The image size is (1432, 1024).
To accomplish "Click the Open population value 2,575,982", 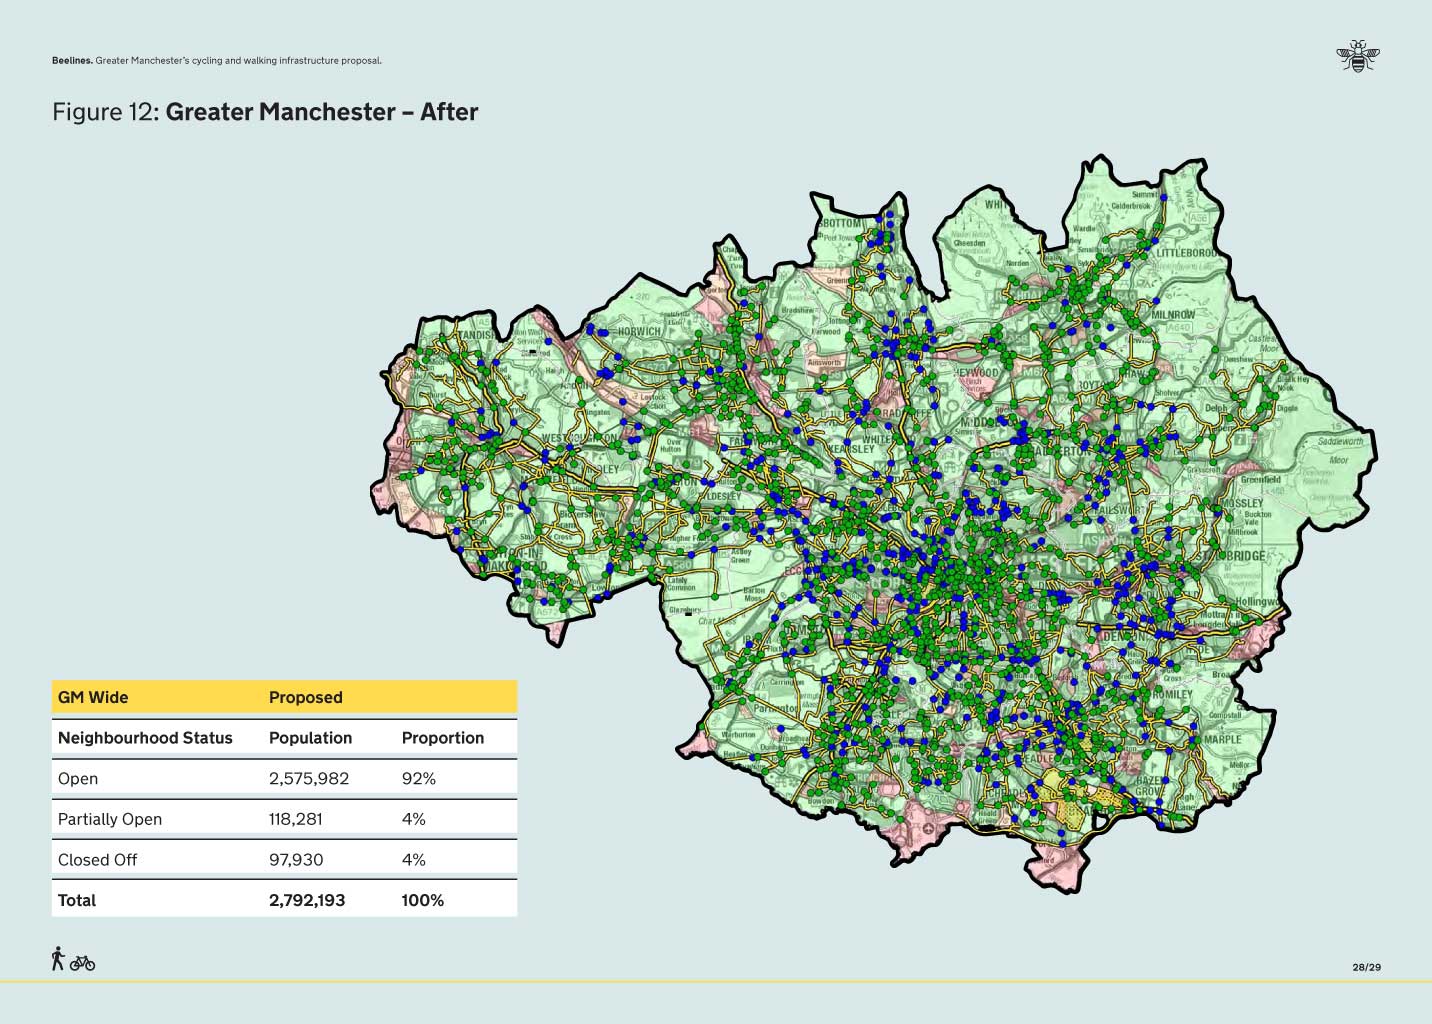I will [x=309, y=778].
